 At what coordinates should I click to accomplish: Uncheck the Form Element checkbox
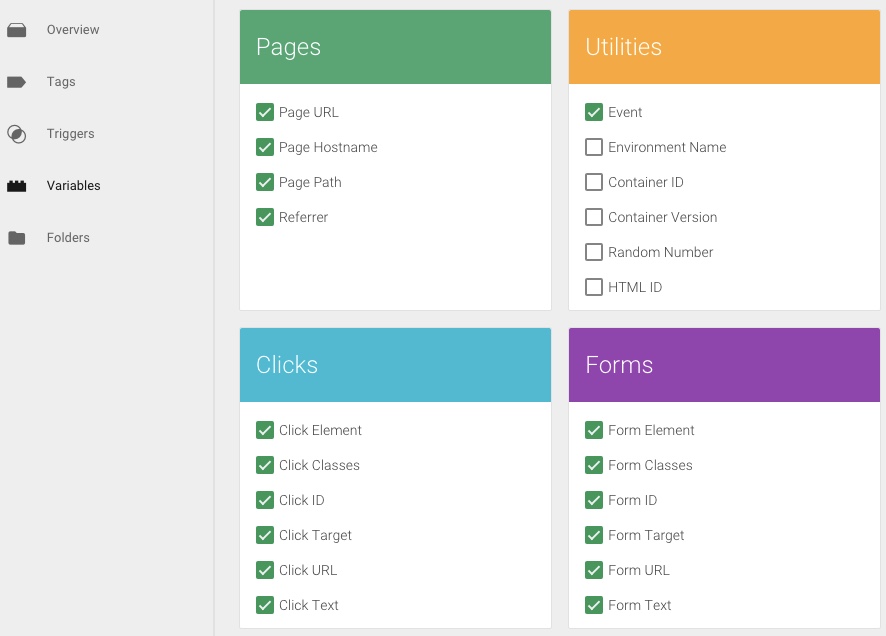(x=594, y=430)
